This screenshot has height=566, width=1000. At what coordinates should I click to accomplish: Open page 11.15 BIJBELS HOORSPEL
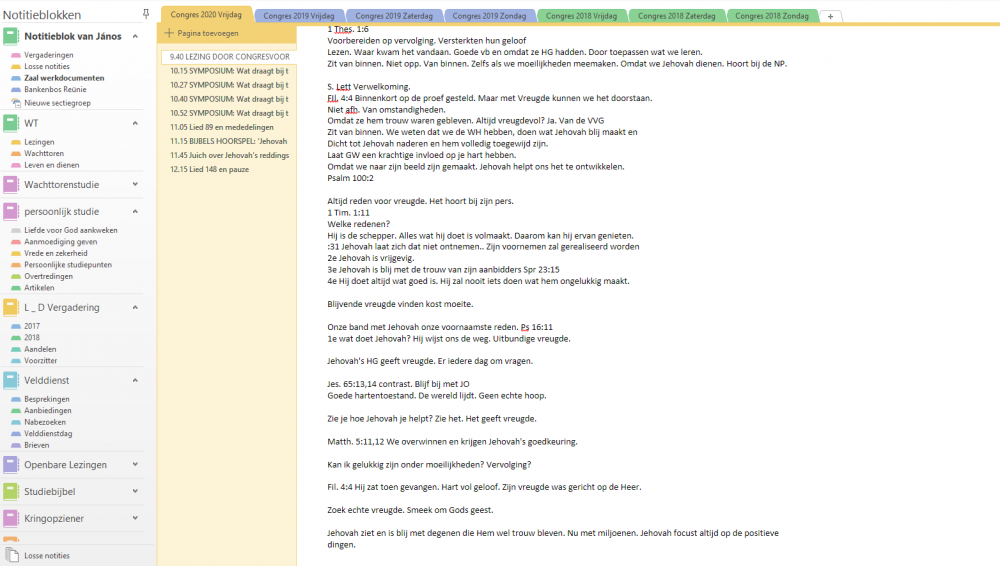point(229,141)
